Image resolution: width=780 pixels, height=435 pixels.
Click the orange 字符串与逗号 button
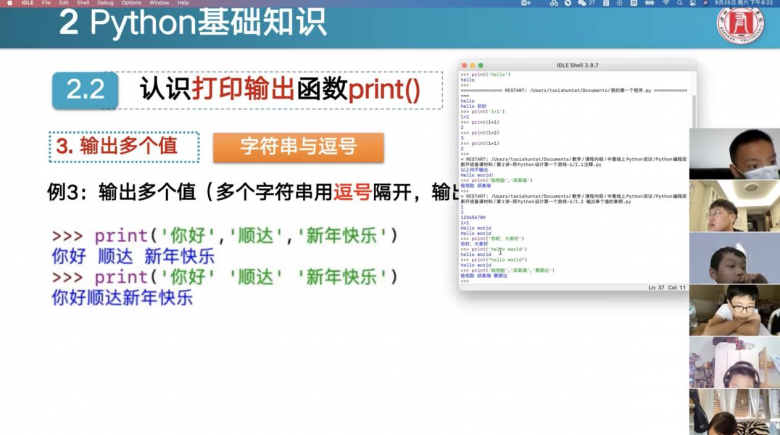pyautogui.click(x=298, y=147)
